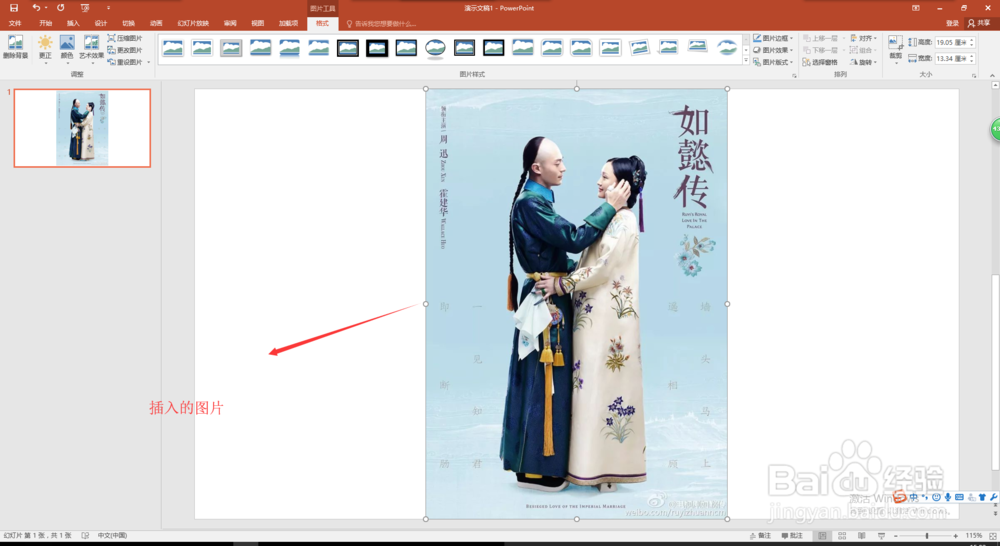Switch to the 开始 ribbon tab

45,23
